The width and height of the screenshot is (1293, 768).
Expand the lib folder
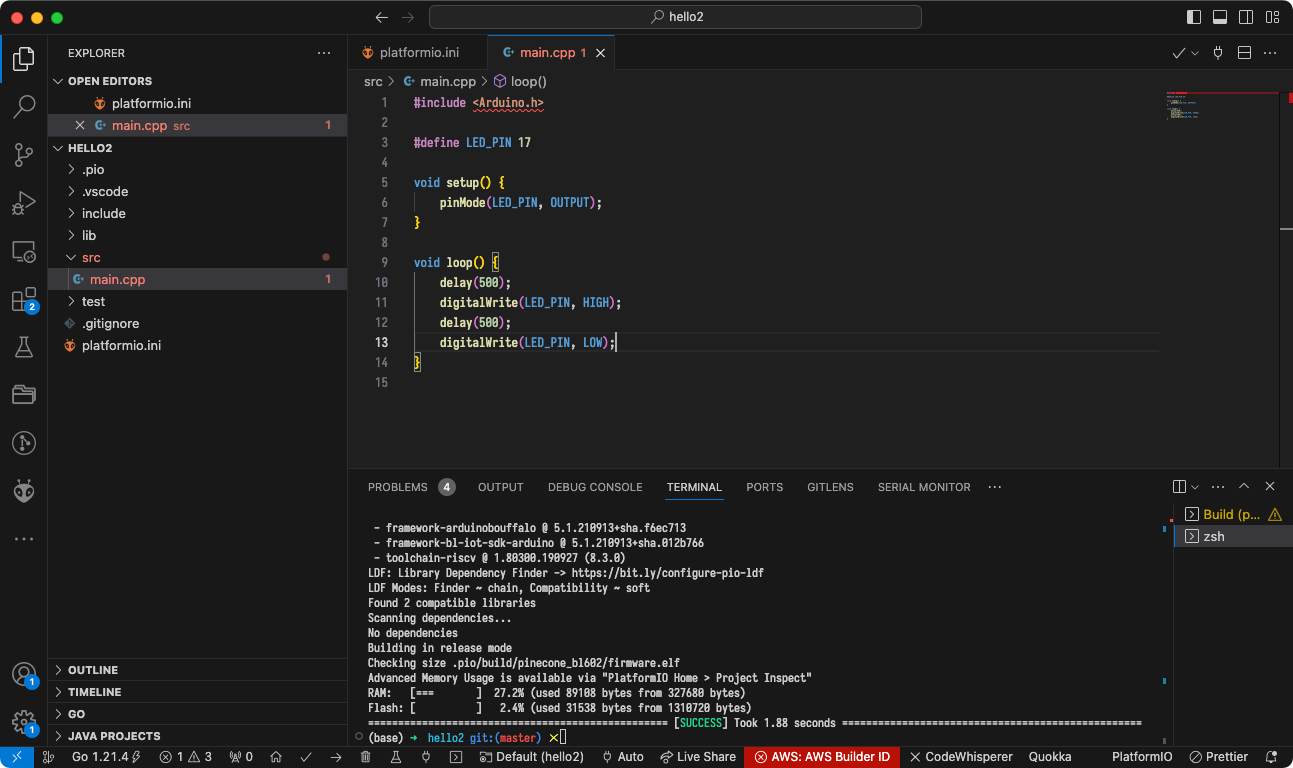pos(197,236)
